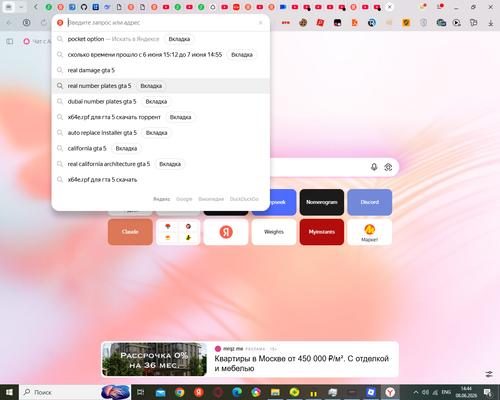Expand the system tray hidden icons chevron
This screenshot has width=500, height=400.
point(416,392)
